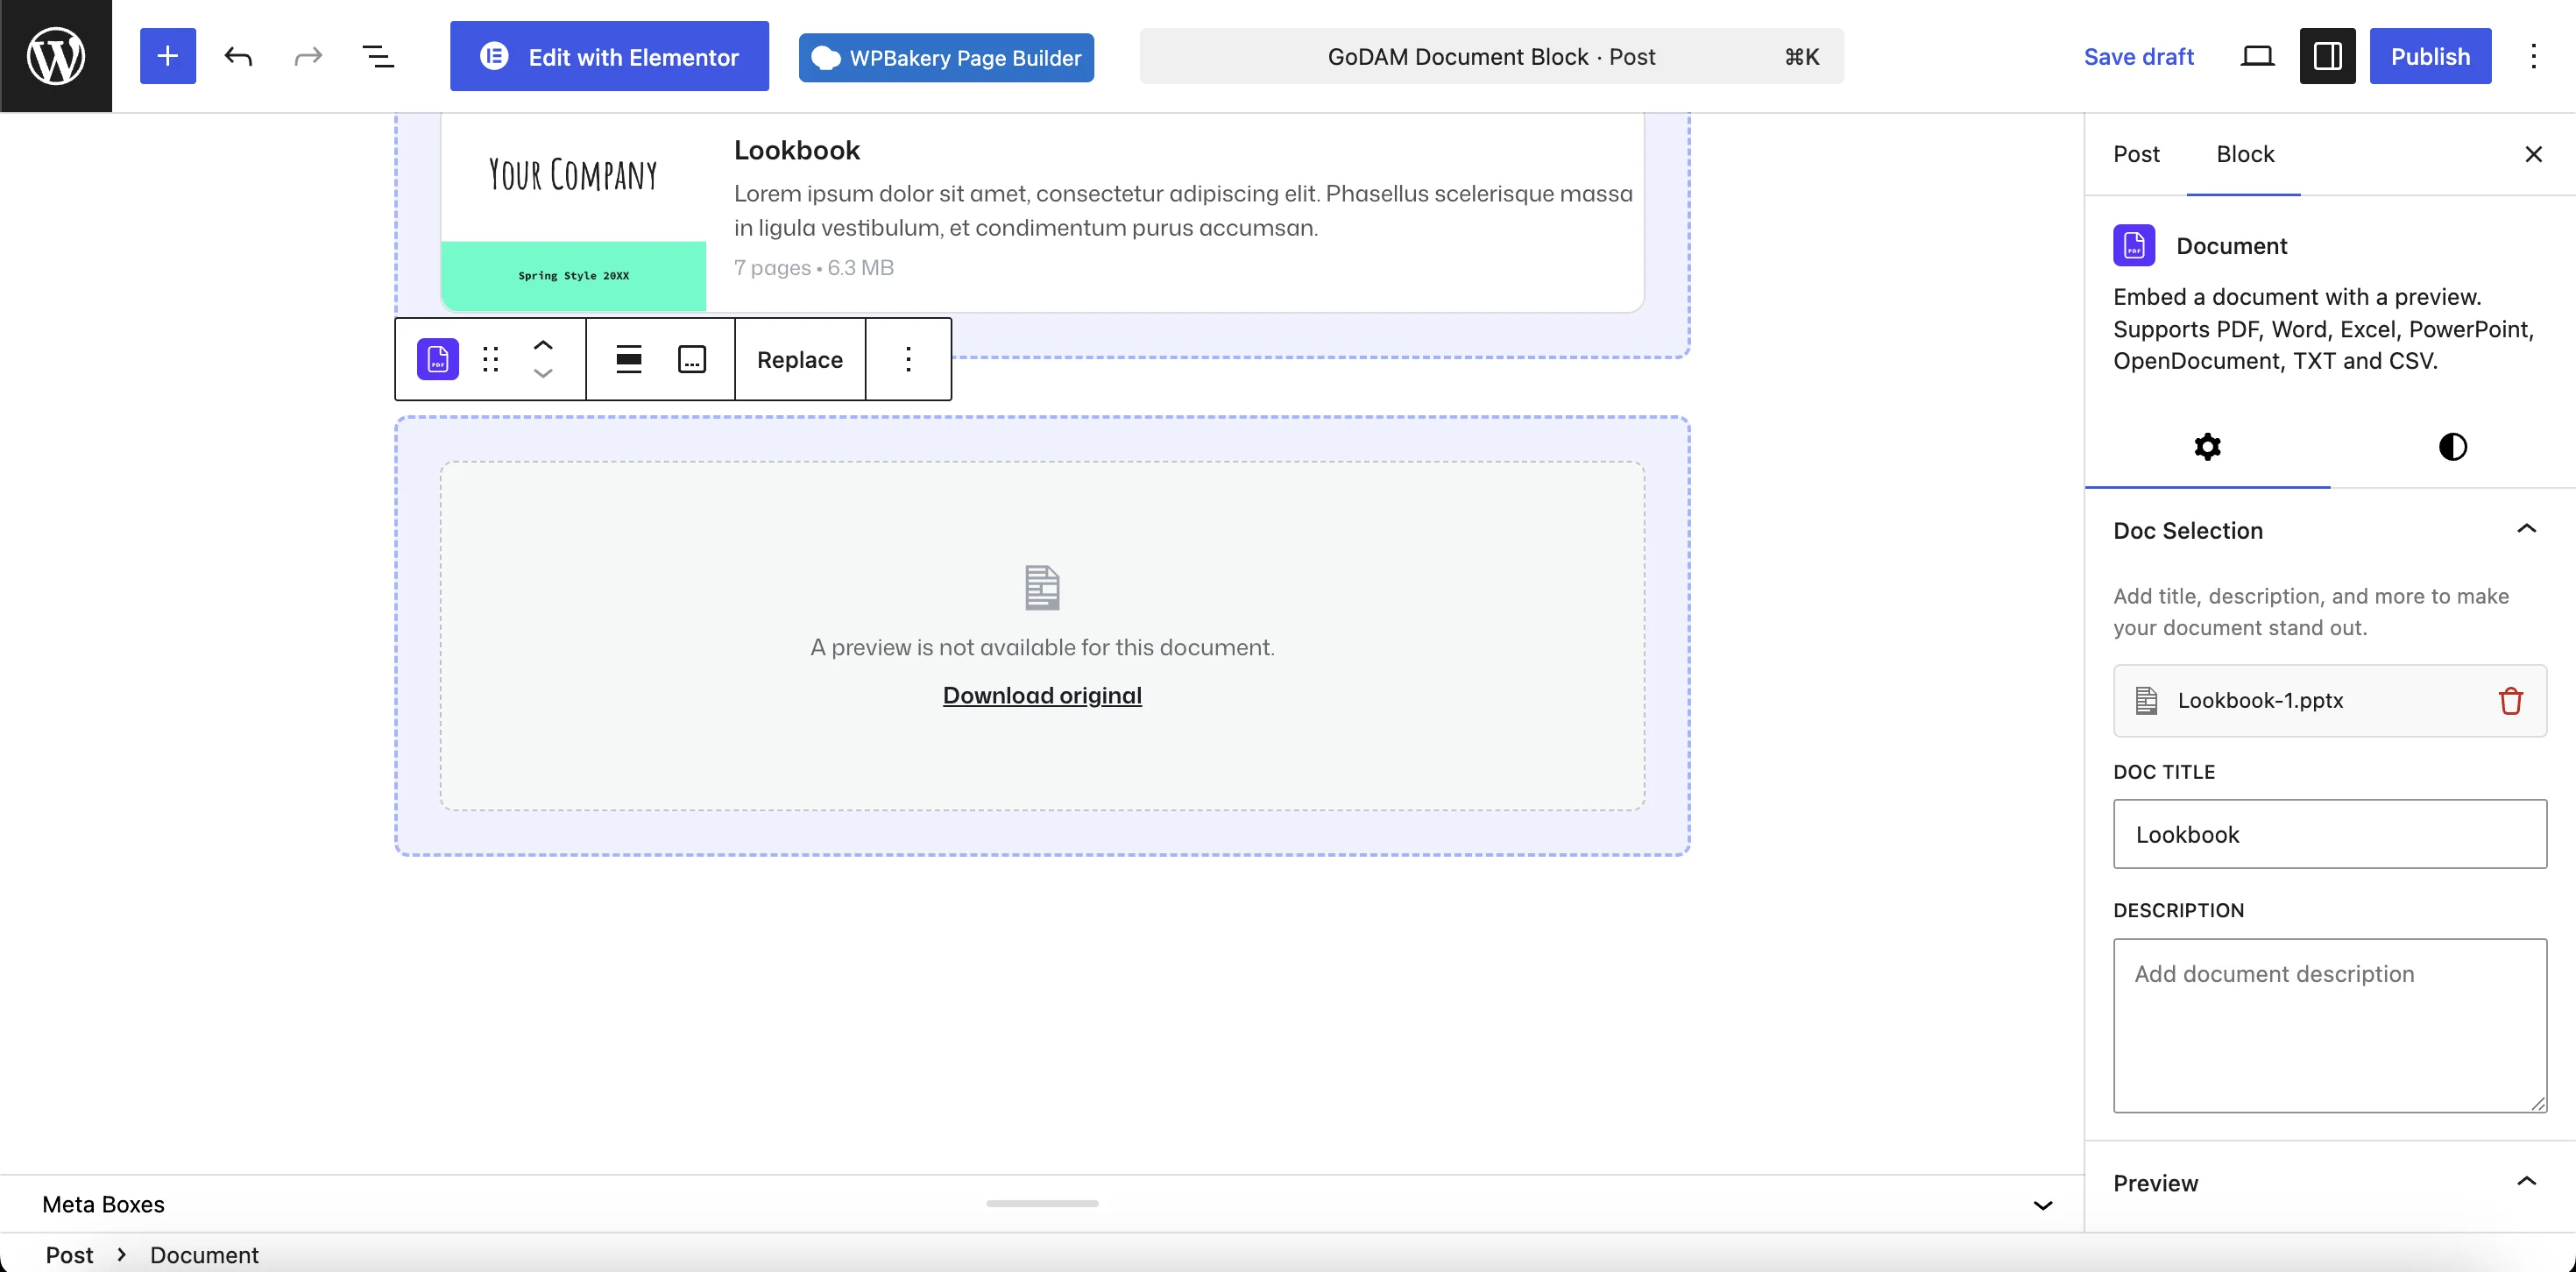
Task: Click the Document block type toolbar icon
Action: point(438,359)
